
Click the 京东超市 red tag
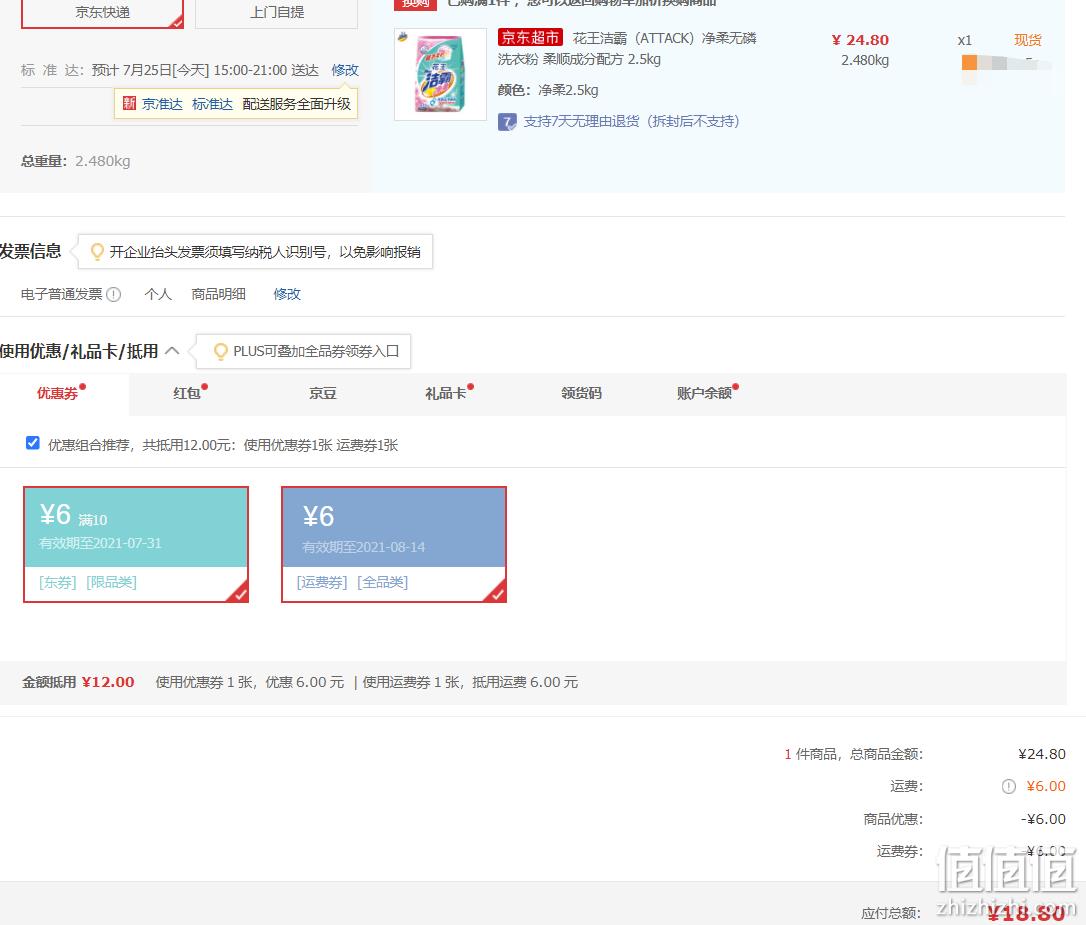click(x=530, y=37)
